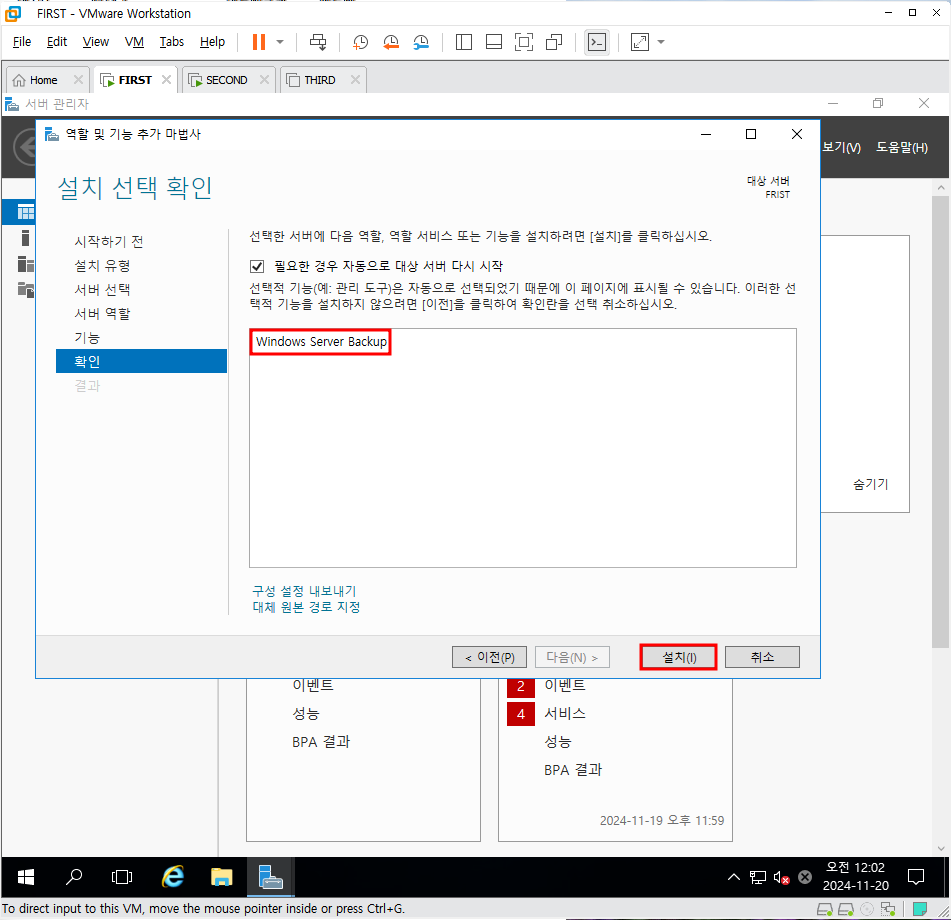The image size is (951, 920).
Task: Open the Windows Start menu
Action: [25, 877]
